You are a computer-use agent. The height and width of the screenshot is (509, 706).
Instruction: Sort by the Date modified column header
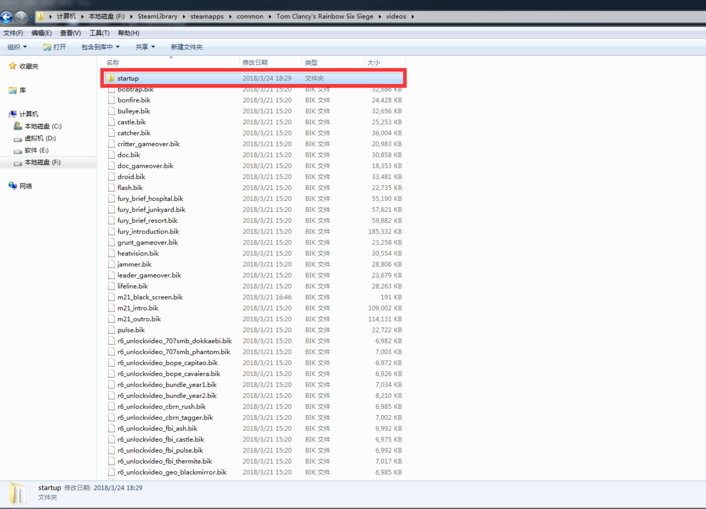270,63
